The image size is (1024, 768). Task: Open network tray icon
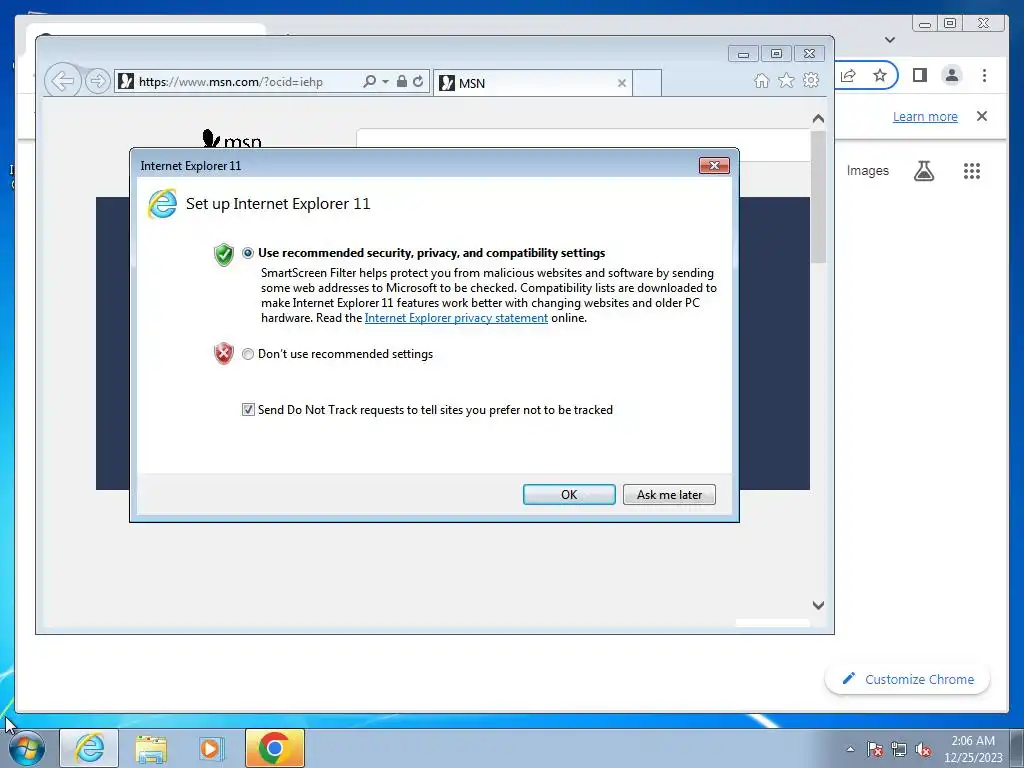[x=899, y=750]
